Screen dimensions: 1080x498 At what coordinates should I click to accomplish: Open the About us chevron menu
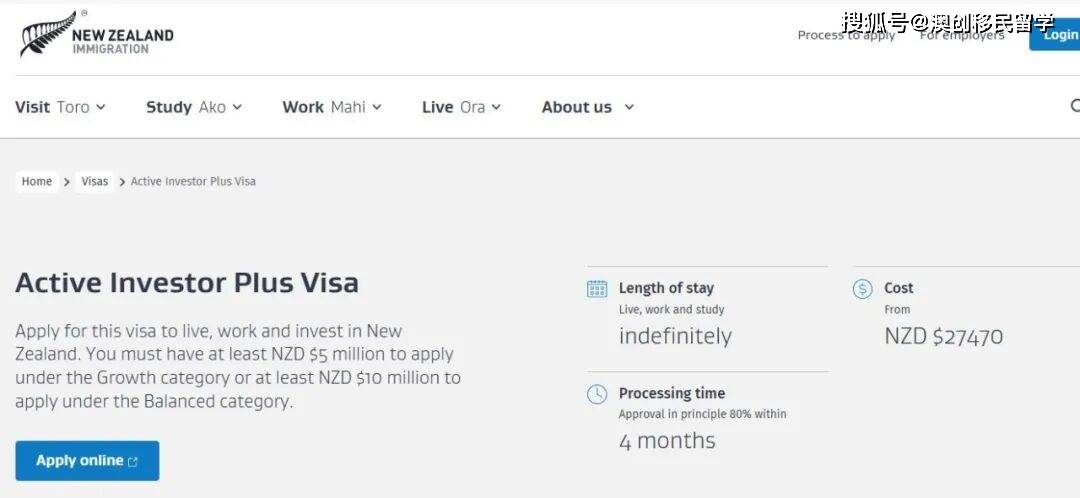tap(629, 107)
